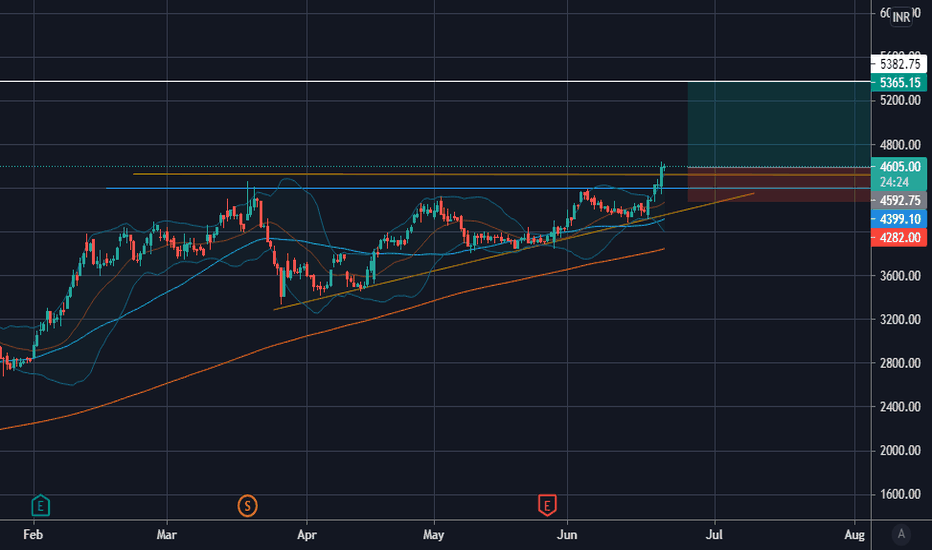Click the 3600.00 price scale value
Image resolution: width=932 pixels, height=550 pixels.
[900, 276]
